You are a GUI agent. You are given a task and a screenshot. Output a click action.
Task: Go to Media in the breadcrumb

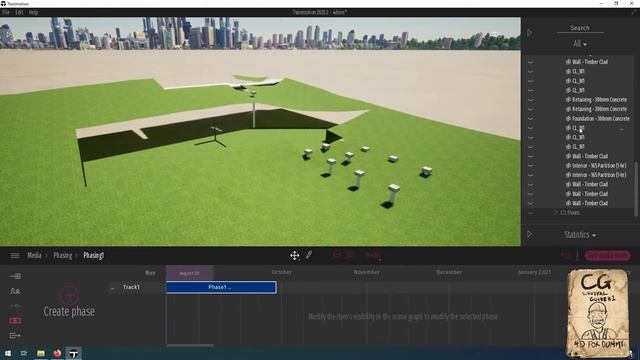[34, 256]
